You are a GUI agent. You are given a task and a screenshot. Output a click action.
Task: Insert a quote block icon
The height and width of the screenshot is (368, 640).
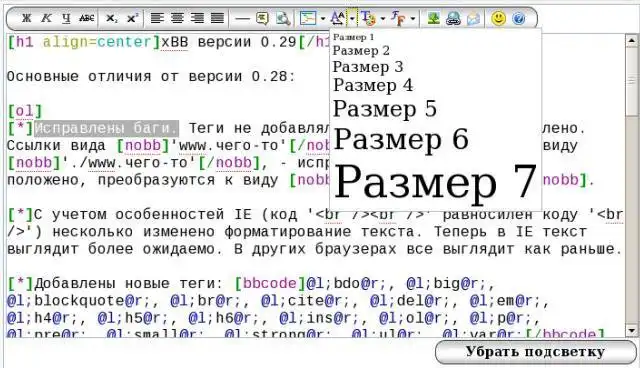(262, 18)
